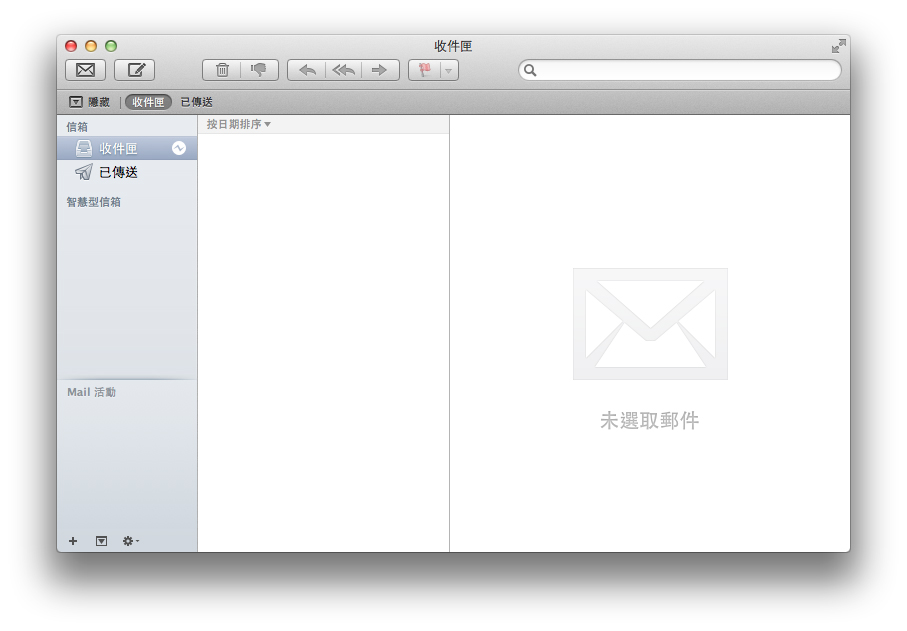
Task: Select 收件匣 in favorites bar
Action: click(148, 102)
